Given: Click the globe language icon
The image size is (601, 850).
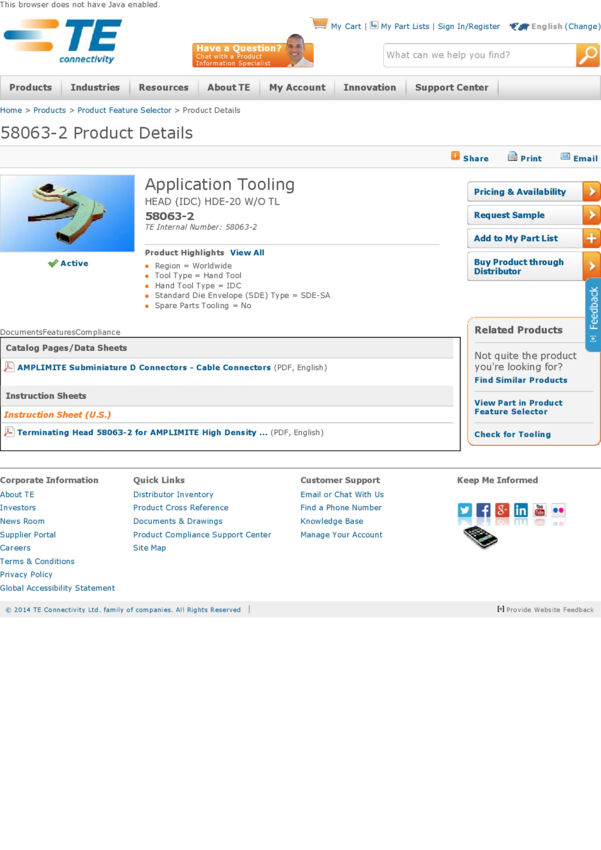Looking at the screenshot, I should [x=519, y=26].
